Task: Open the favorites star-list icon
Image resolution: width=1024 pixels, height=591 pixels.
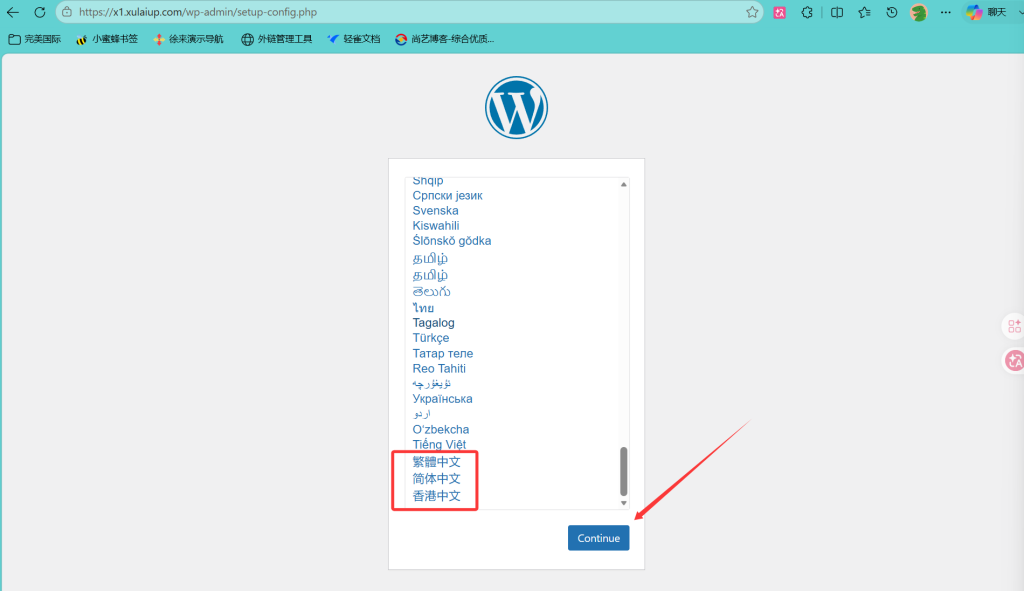Action: click(x=865, y=12)
